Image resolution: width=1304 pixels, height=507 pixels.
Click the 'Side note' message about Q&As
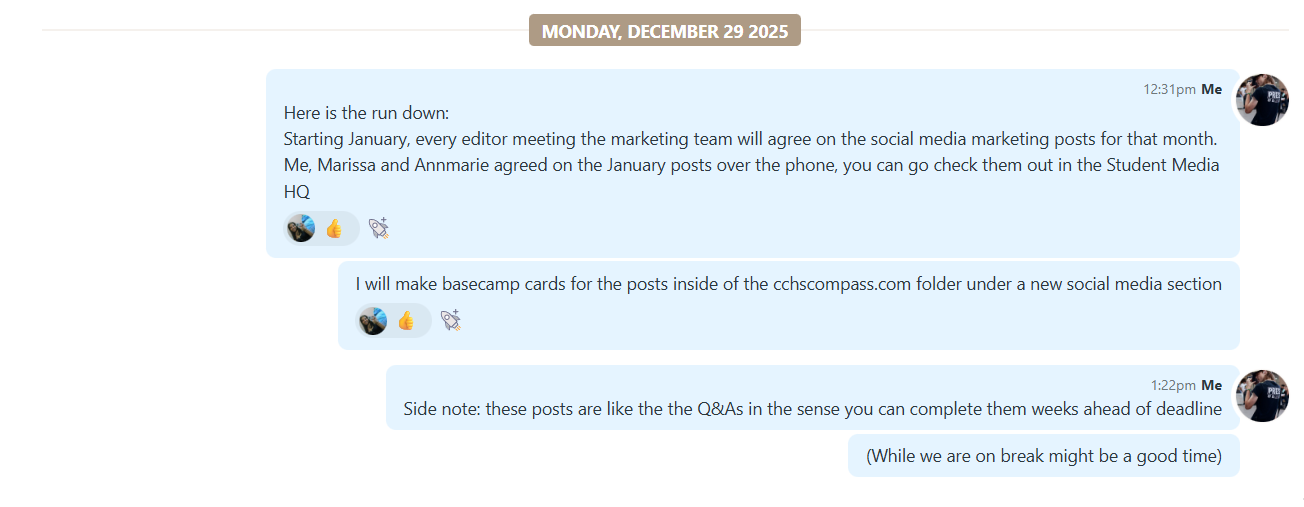(x=812, y=409)
